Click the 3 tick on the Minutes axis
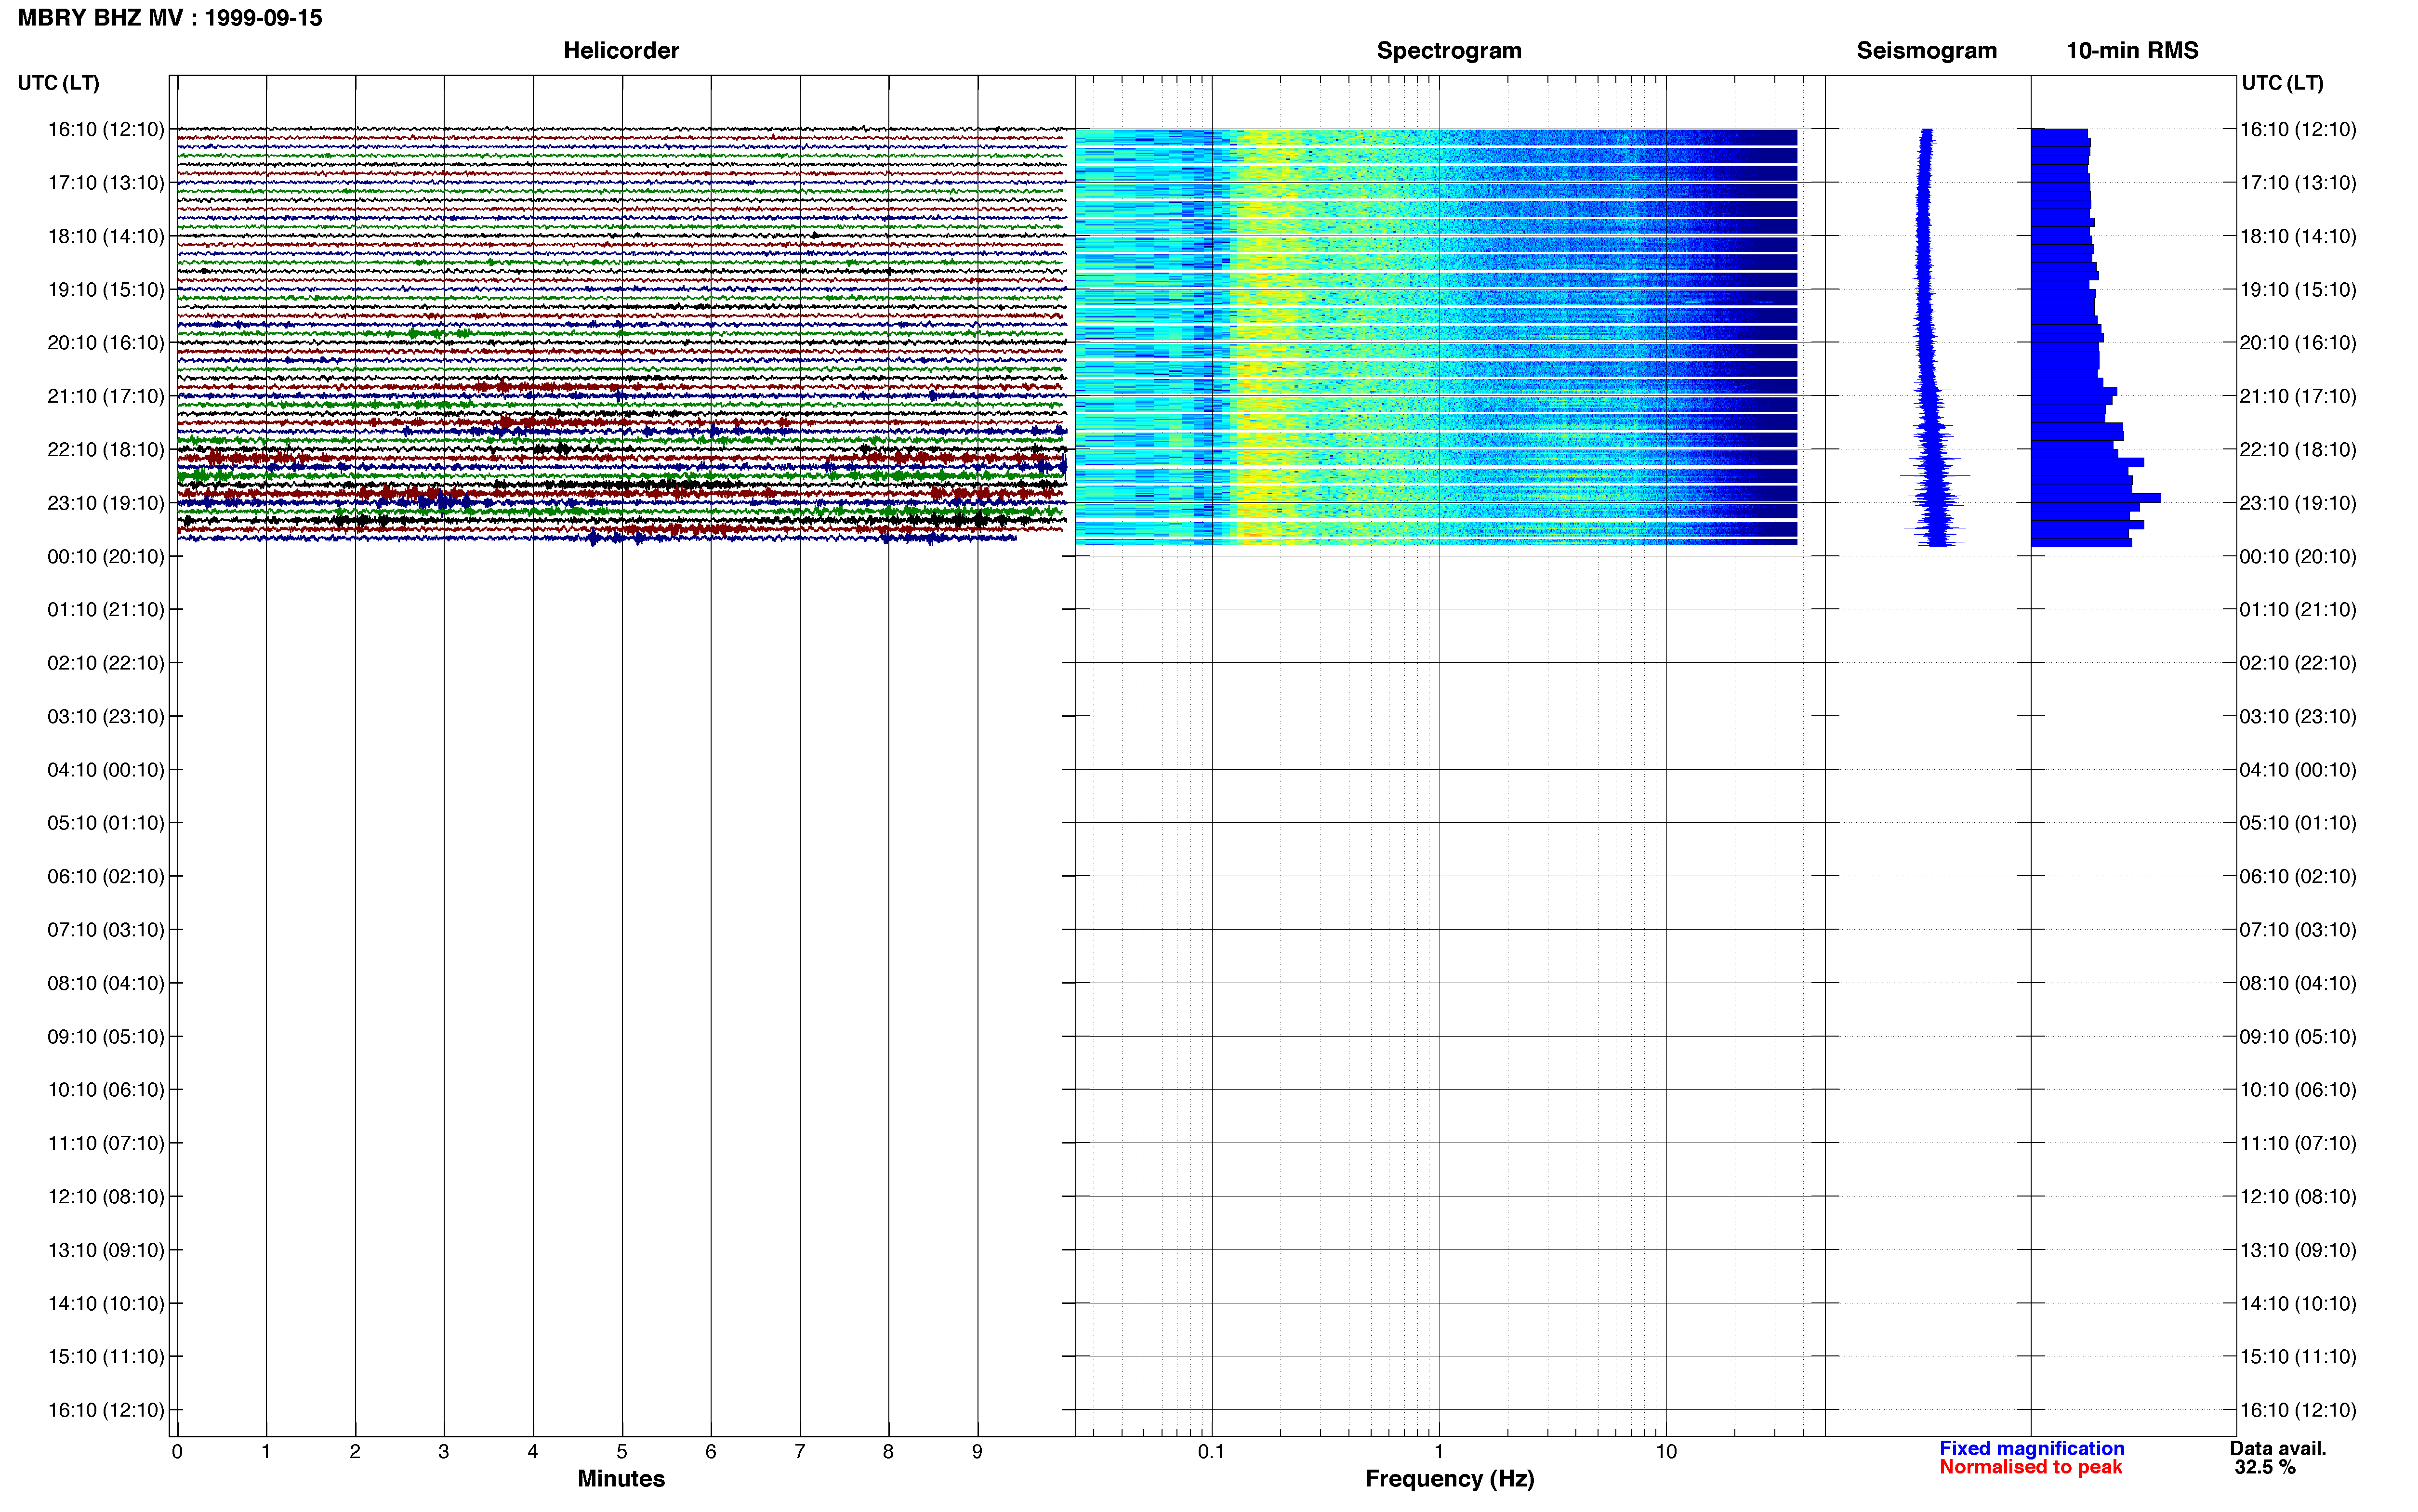2418x1512 pixels. pyautogui.click(x=443, y=1451)
